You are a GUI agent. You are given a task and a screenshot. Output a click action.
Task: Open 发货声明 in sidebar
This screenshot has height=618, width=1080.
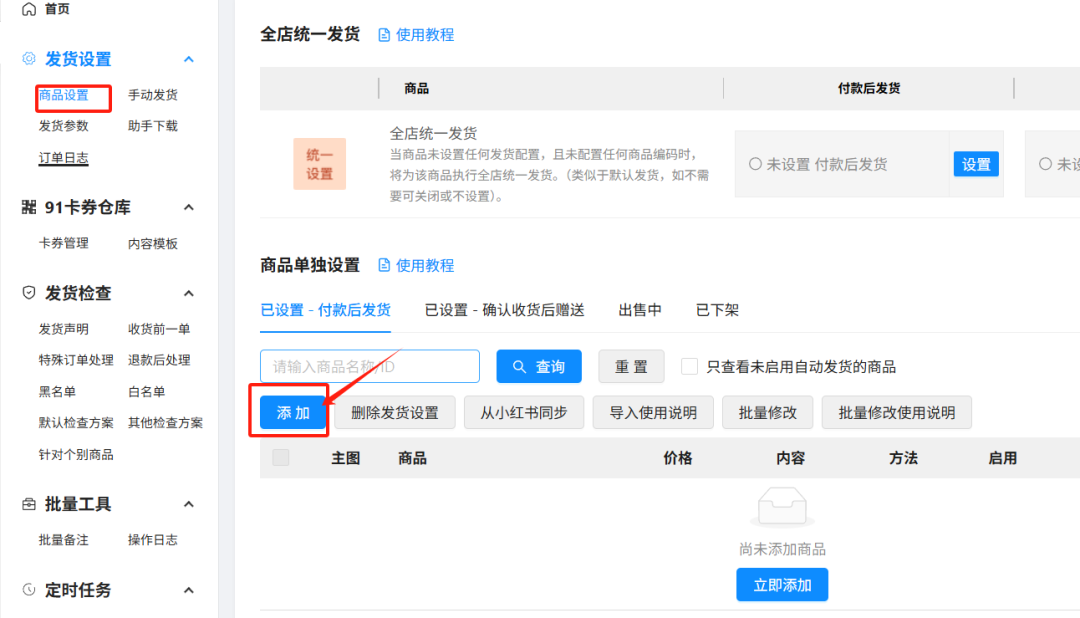pyautogui.click(x=63, y=329)
